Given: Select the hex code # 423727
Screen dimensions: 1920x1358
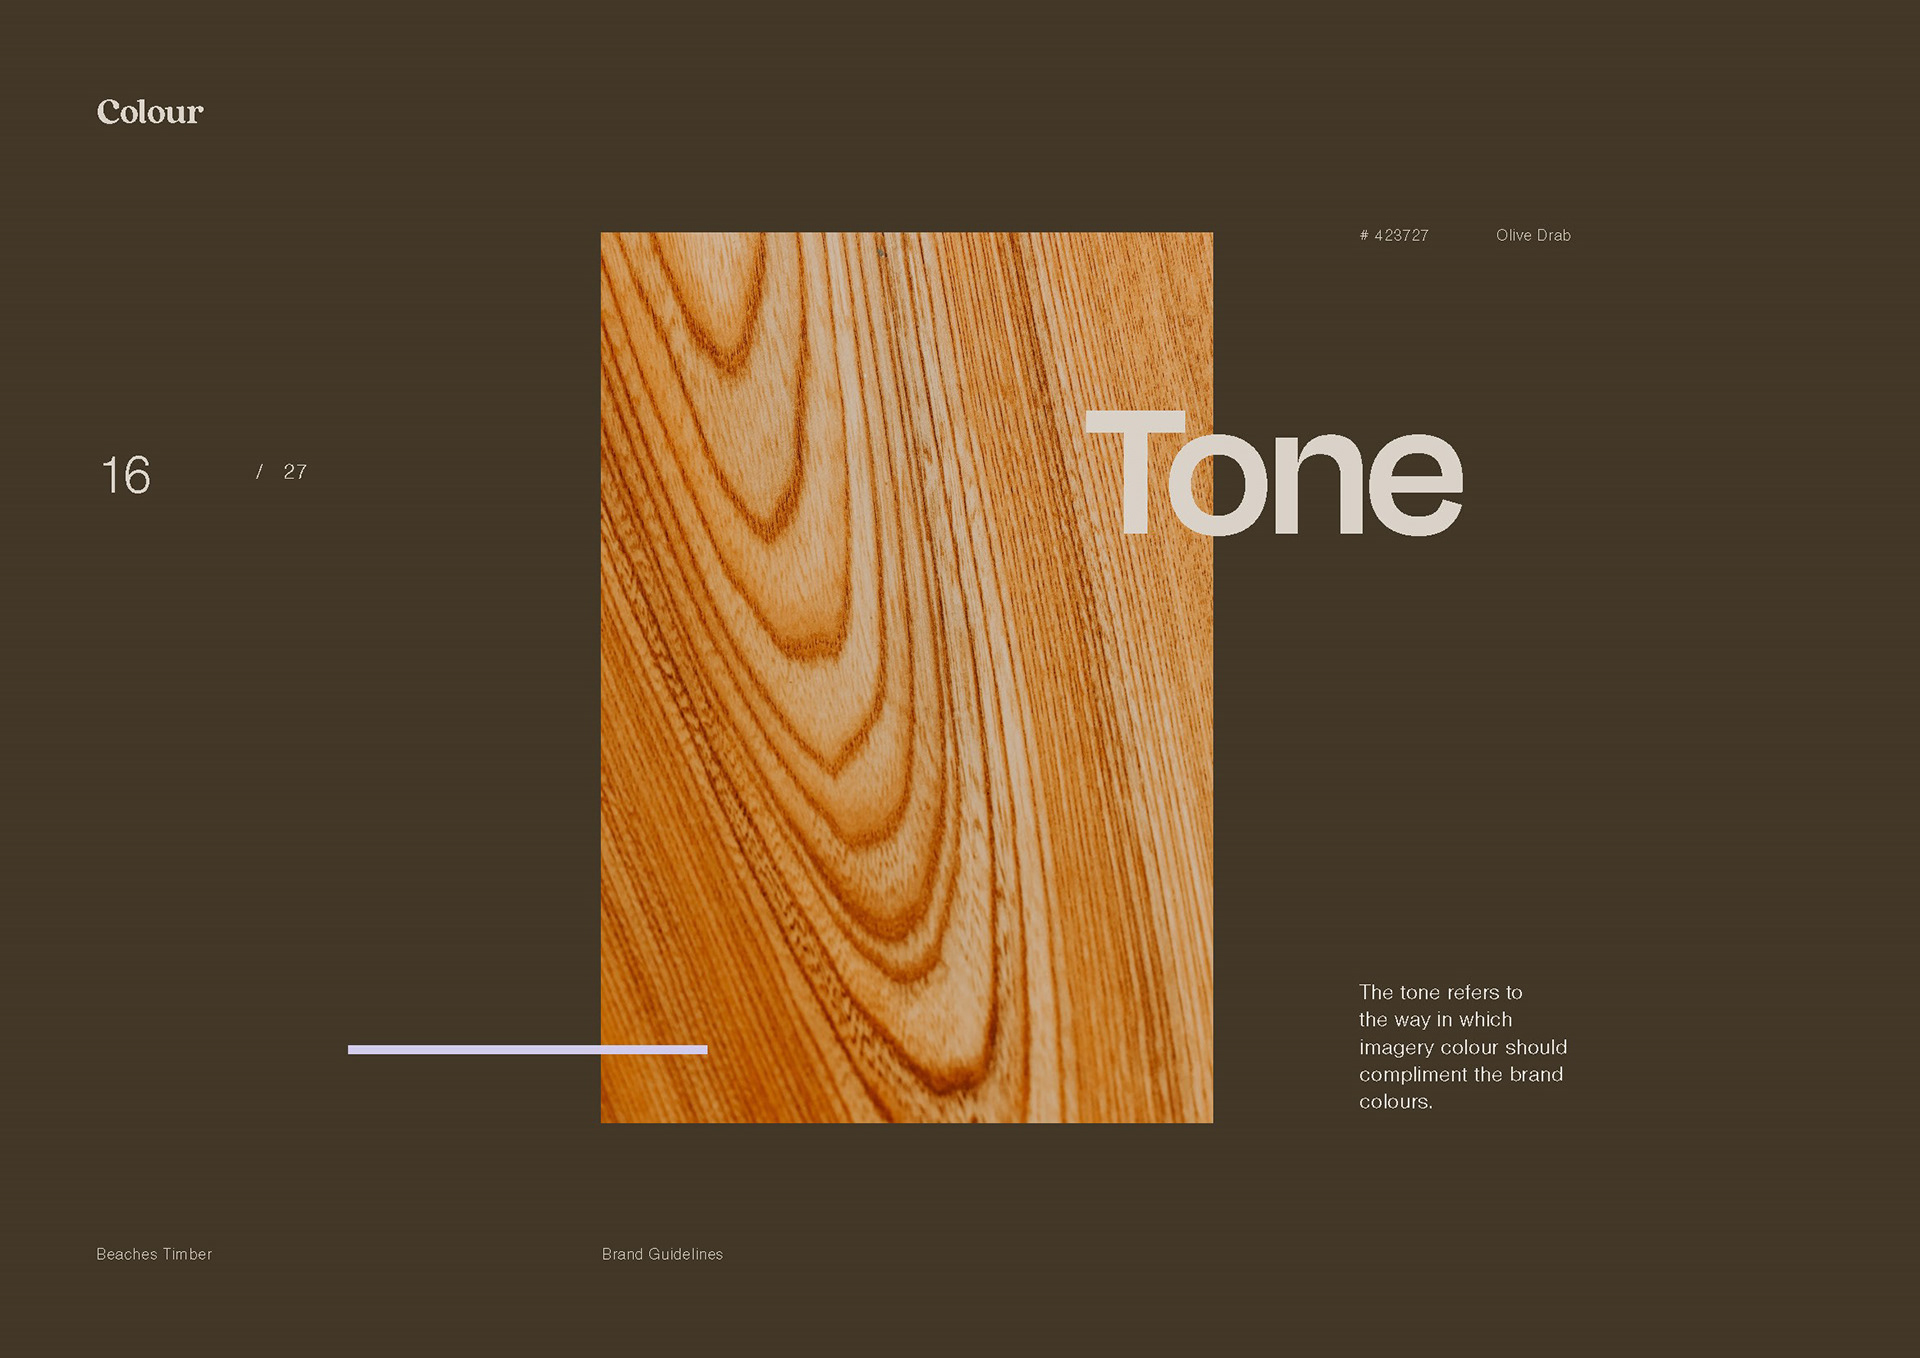Looking at the screenshot, I should (x=1394, y=236).
